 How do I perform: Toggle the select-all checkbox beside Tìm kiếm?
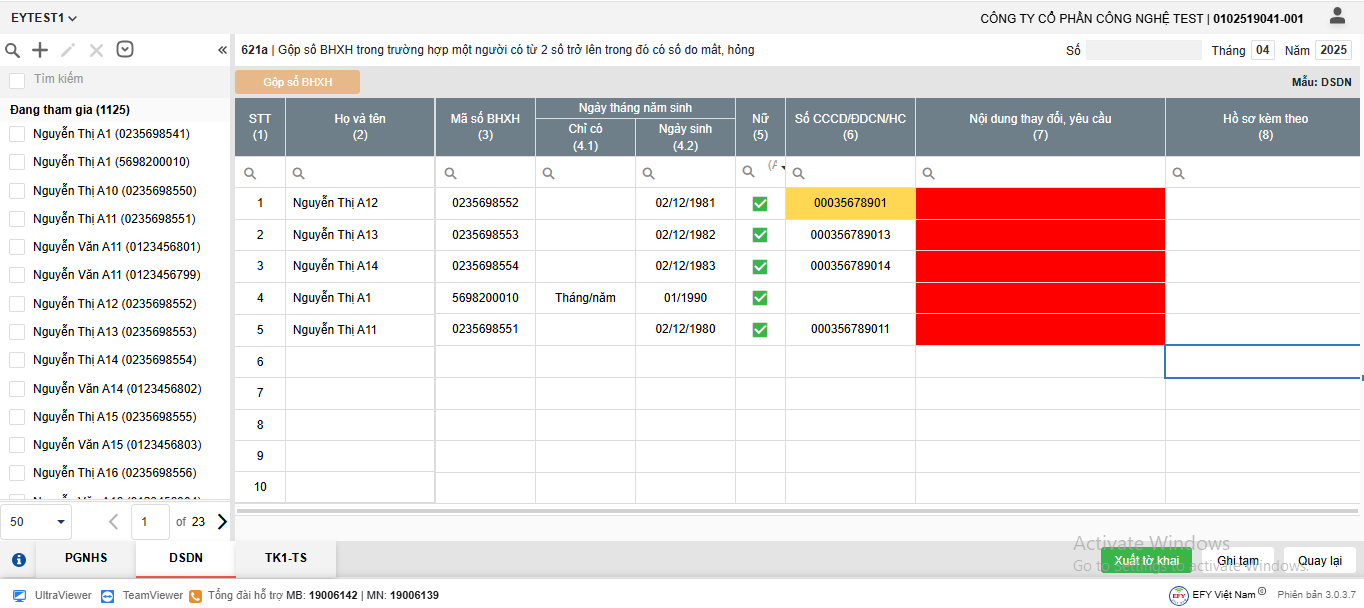click(x=17, y=80)
